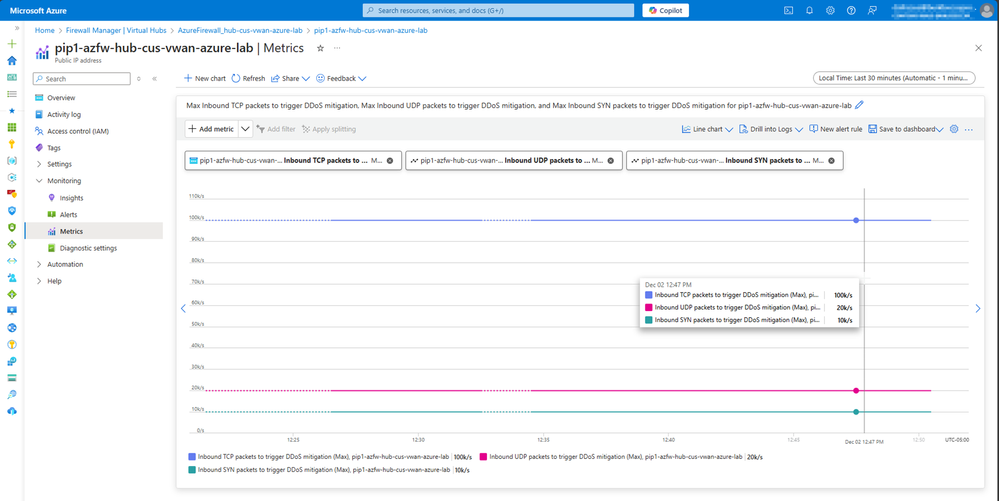The image size is (999, 501).
Task: Close the Metrics blade
Action: [x=979, y=48]
